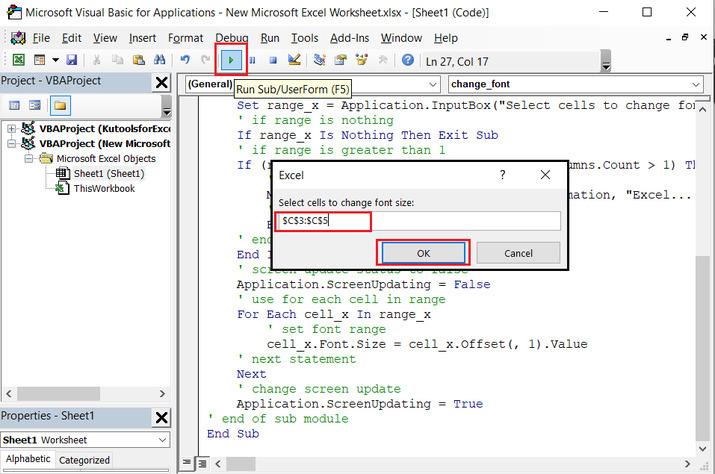The height and width of the screenshot is (474, 715).
Task: Open the Run menu
Action: coord(270,38)
